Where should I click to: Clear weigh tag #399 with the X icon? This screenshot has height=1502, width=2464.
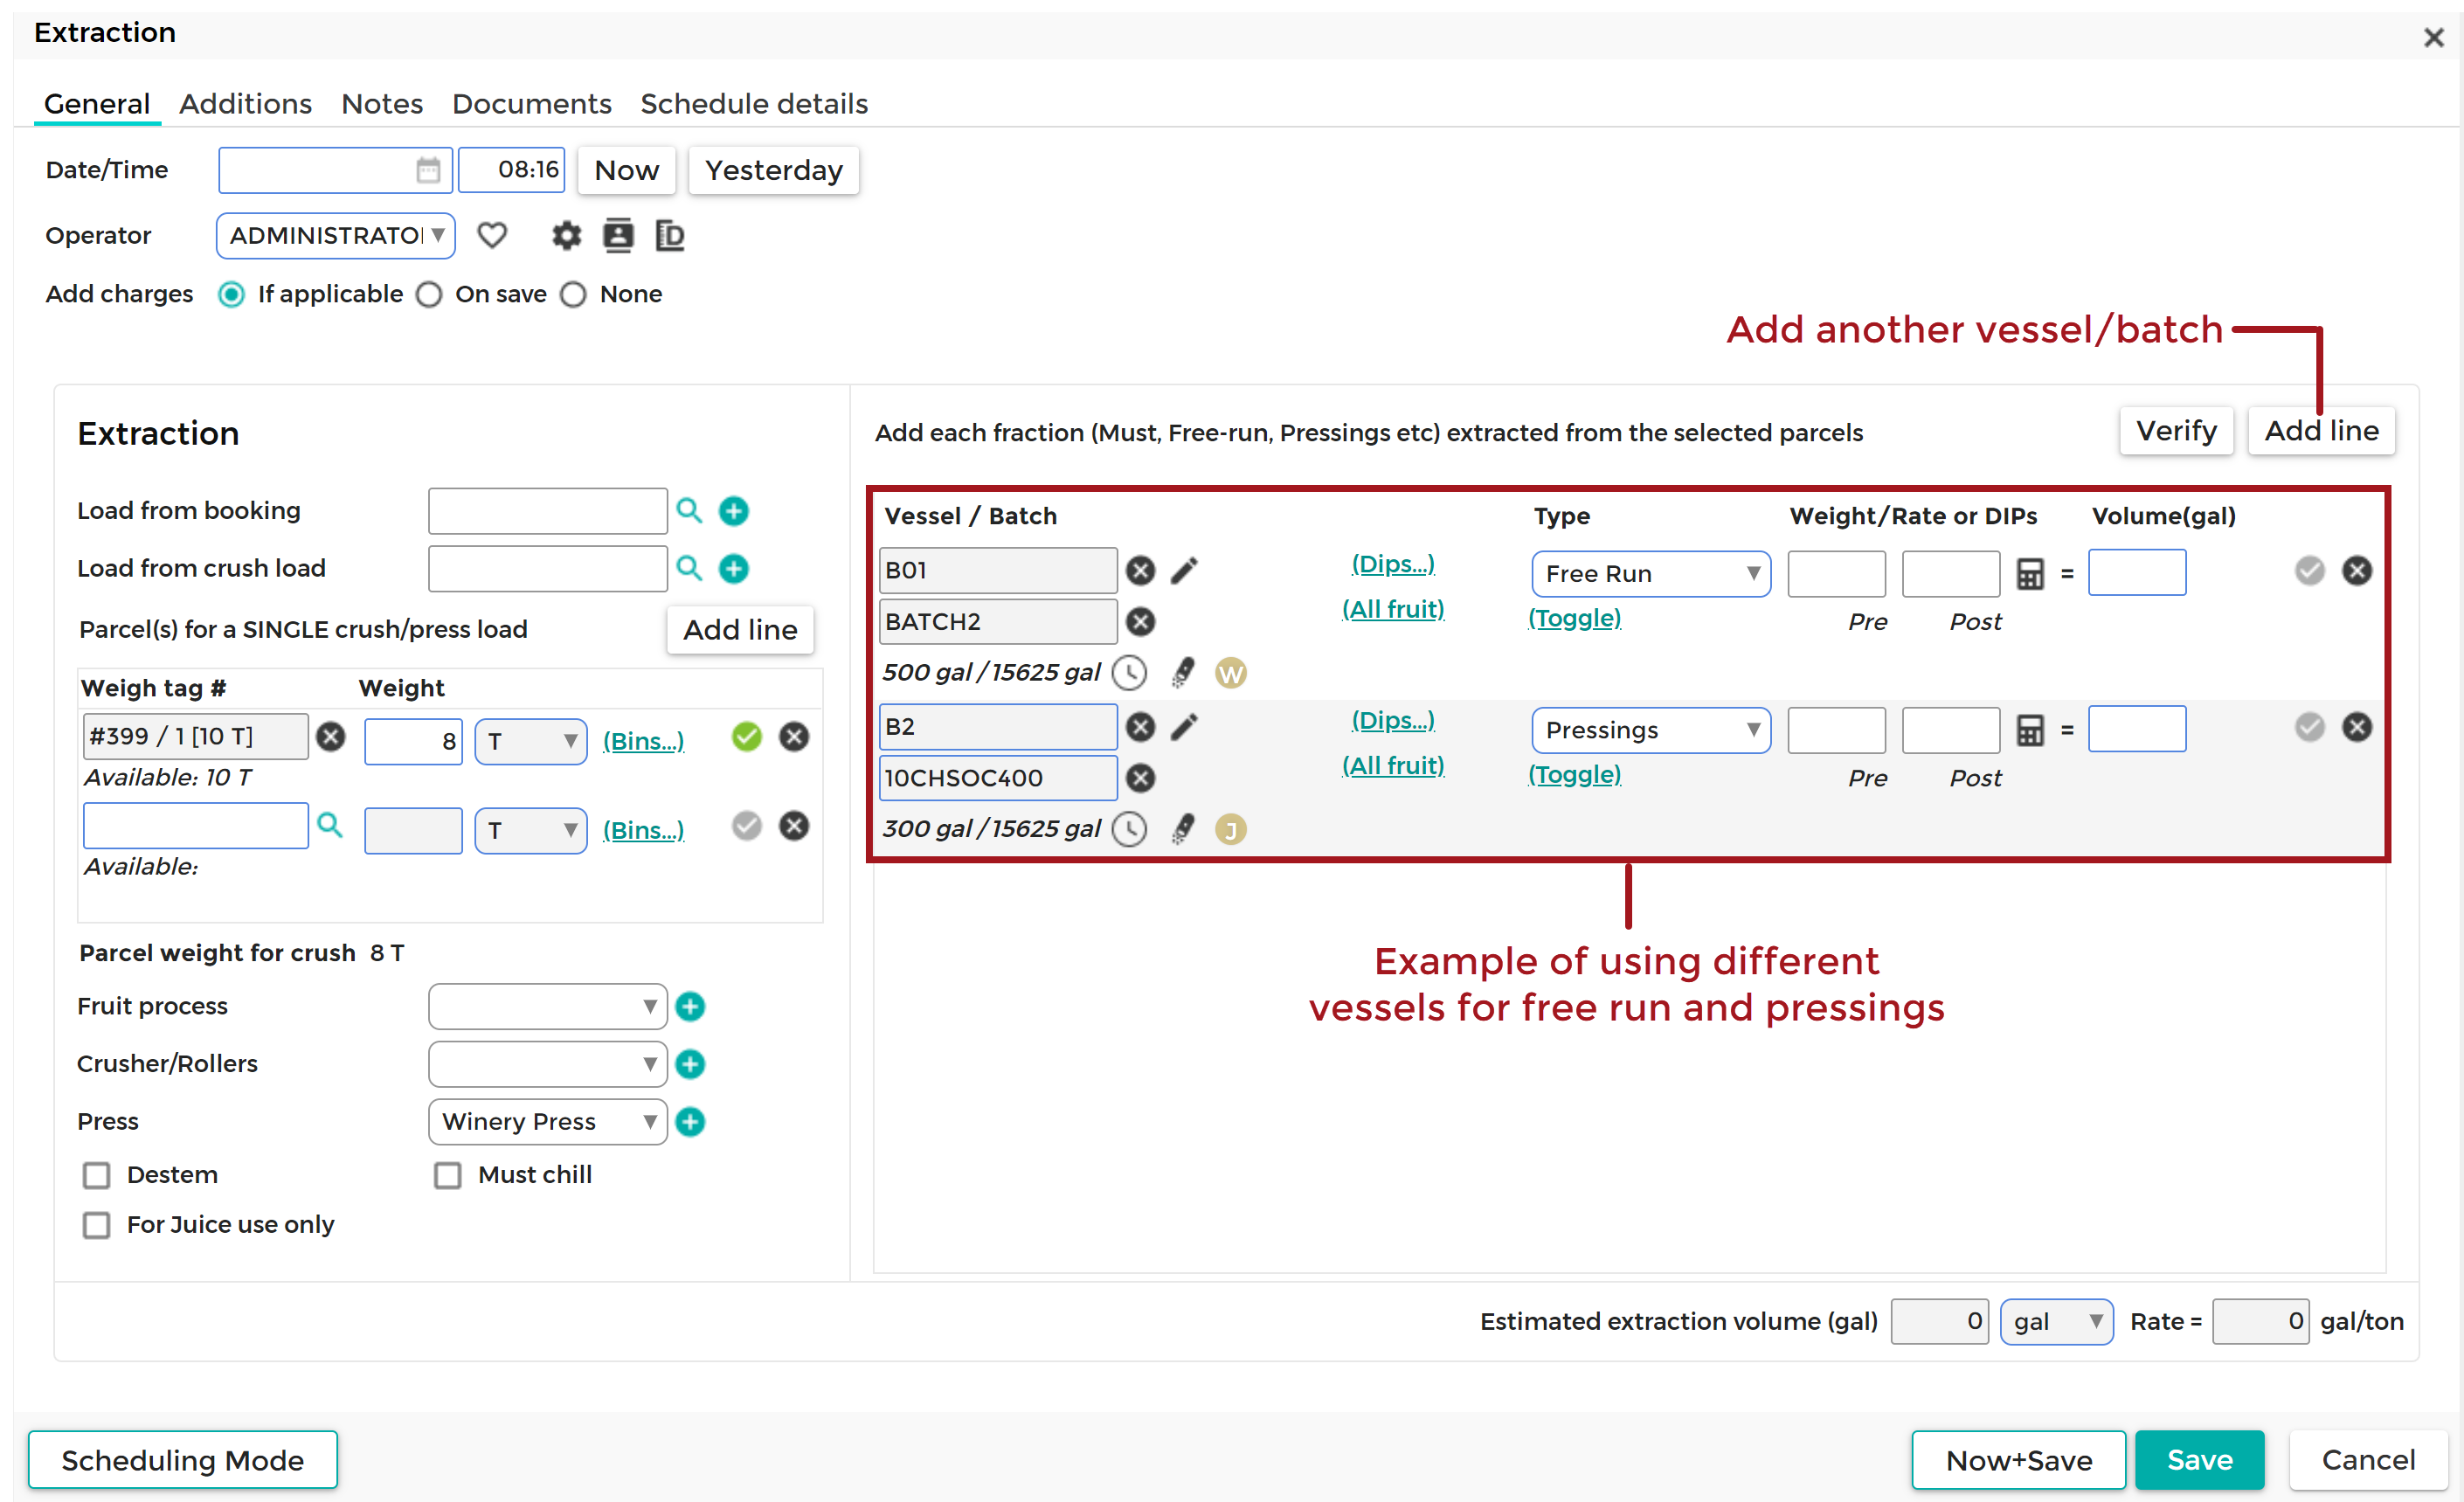[331, 737]
